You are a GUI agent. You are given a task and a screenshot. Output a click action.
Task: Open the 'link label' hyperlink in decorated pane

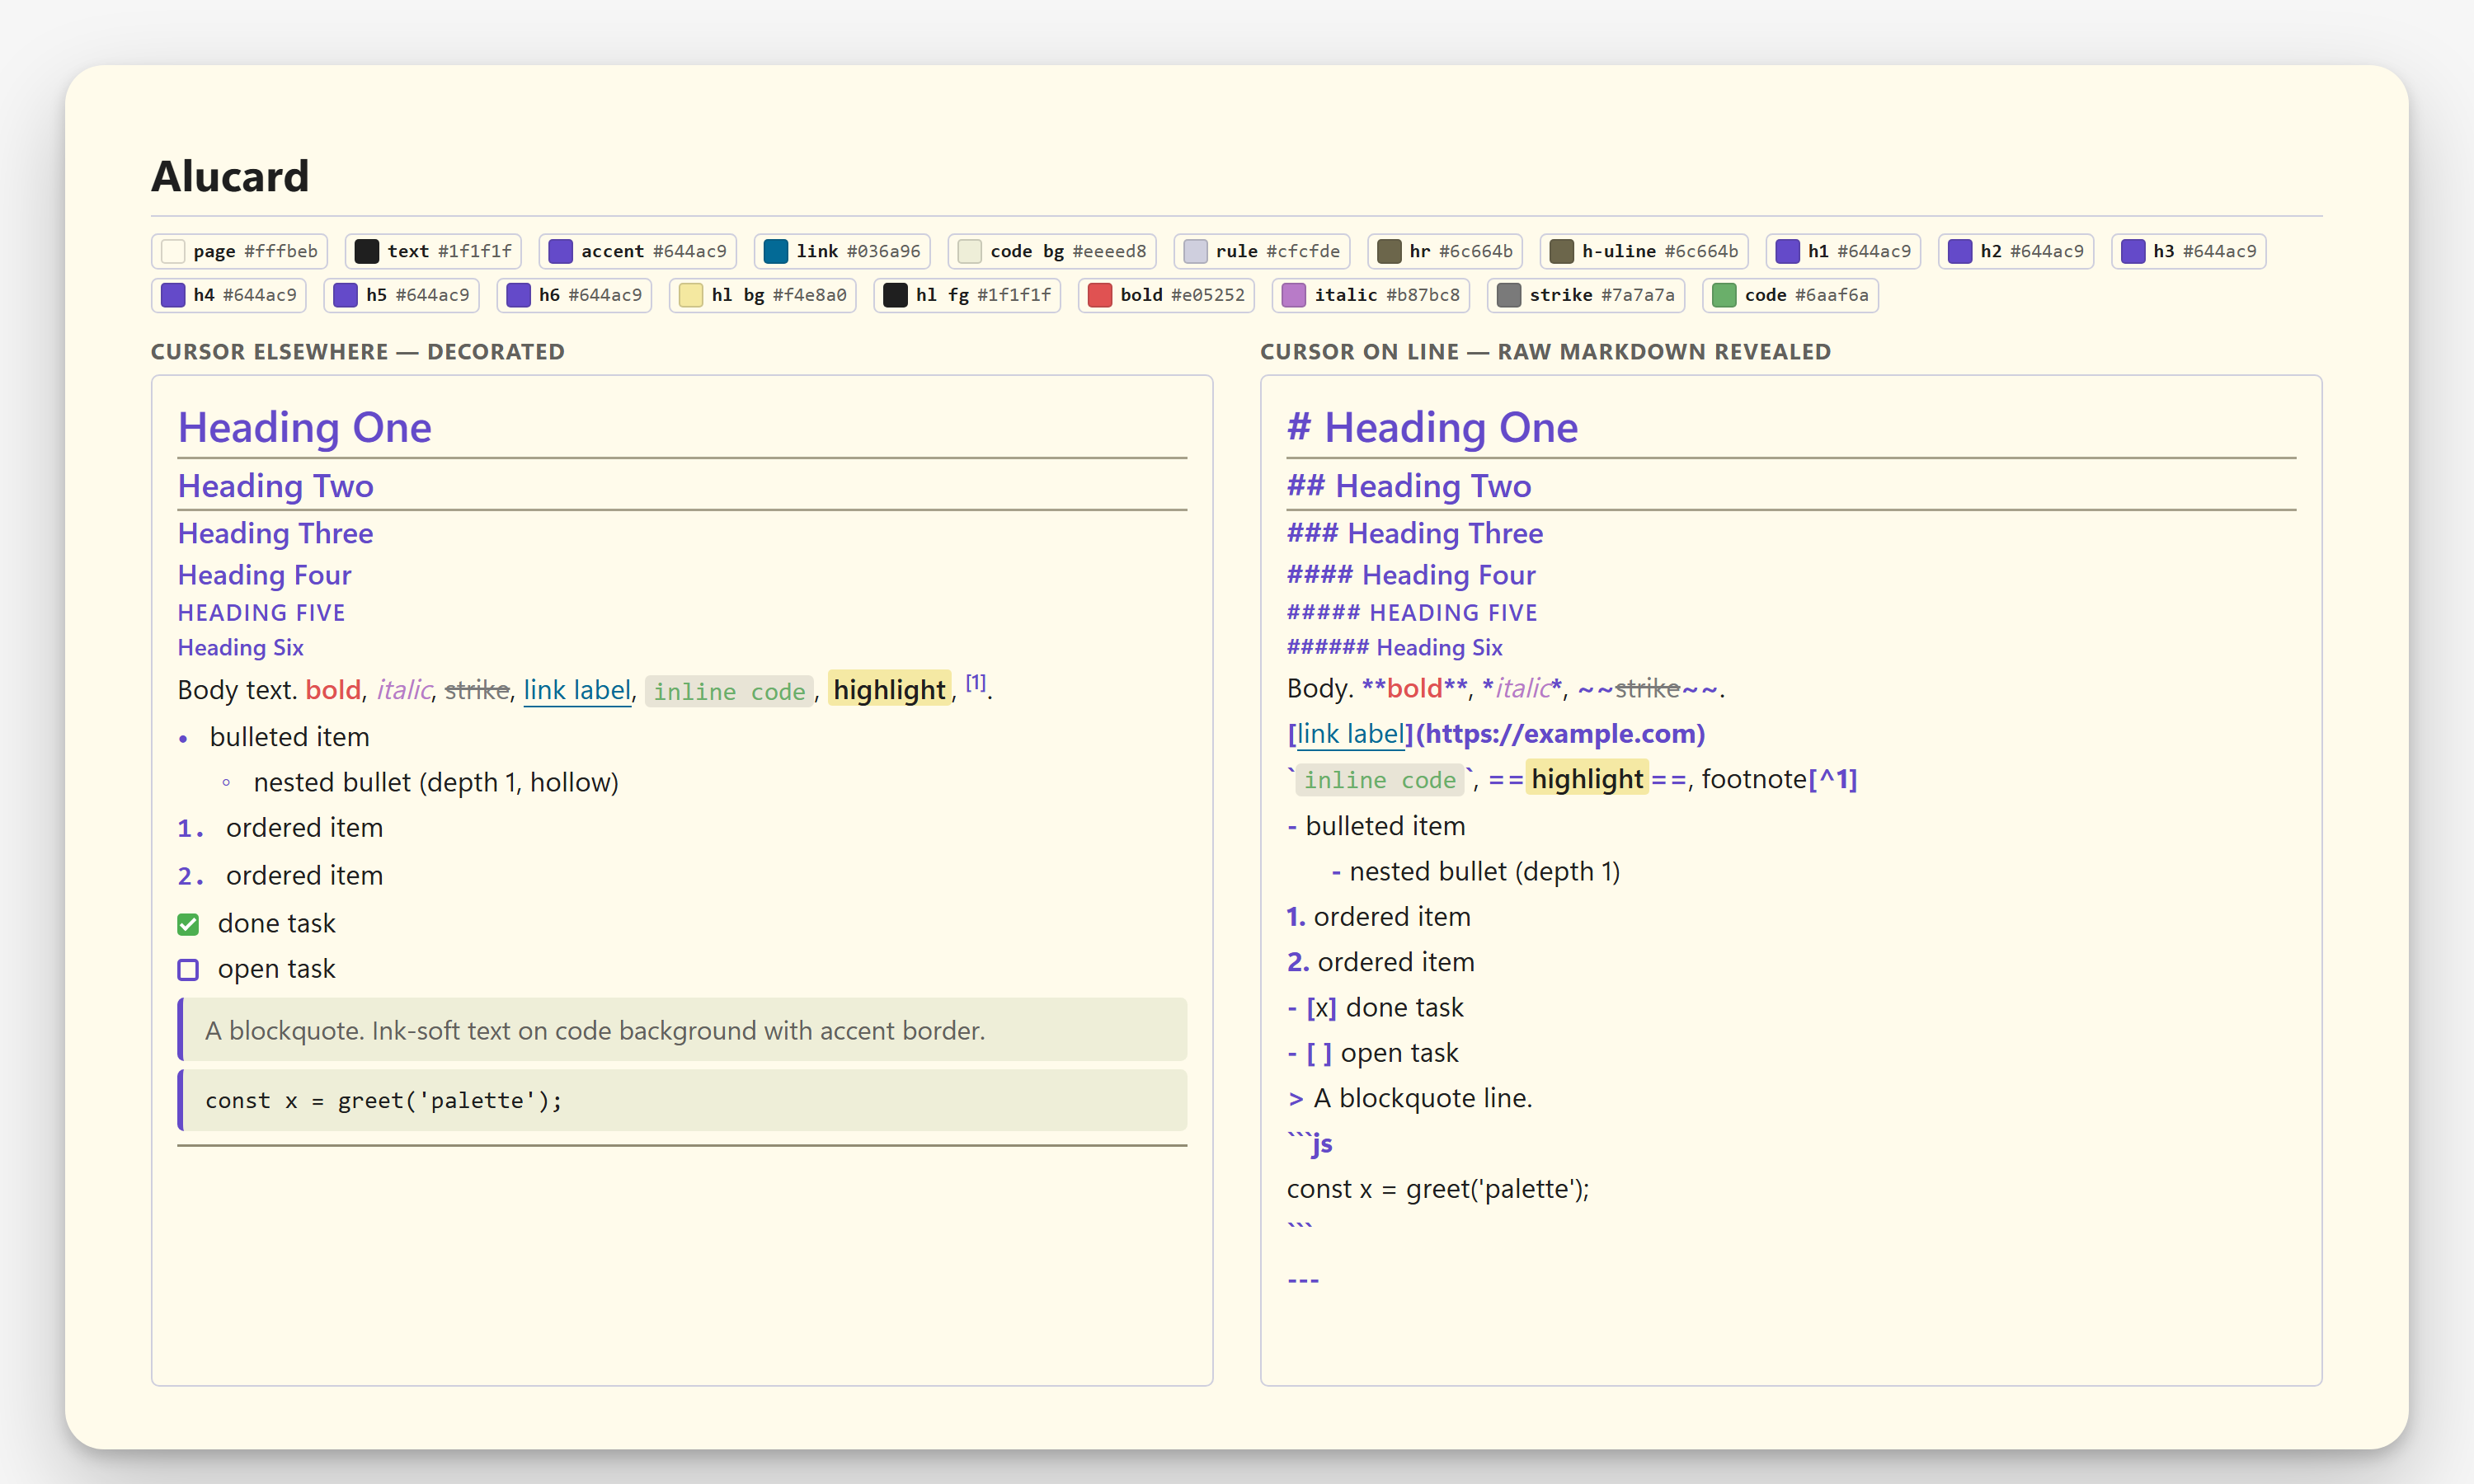click(x=577, y=690)
